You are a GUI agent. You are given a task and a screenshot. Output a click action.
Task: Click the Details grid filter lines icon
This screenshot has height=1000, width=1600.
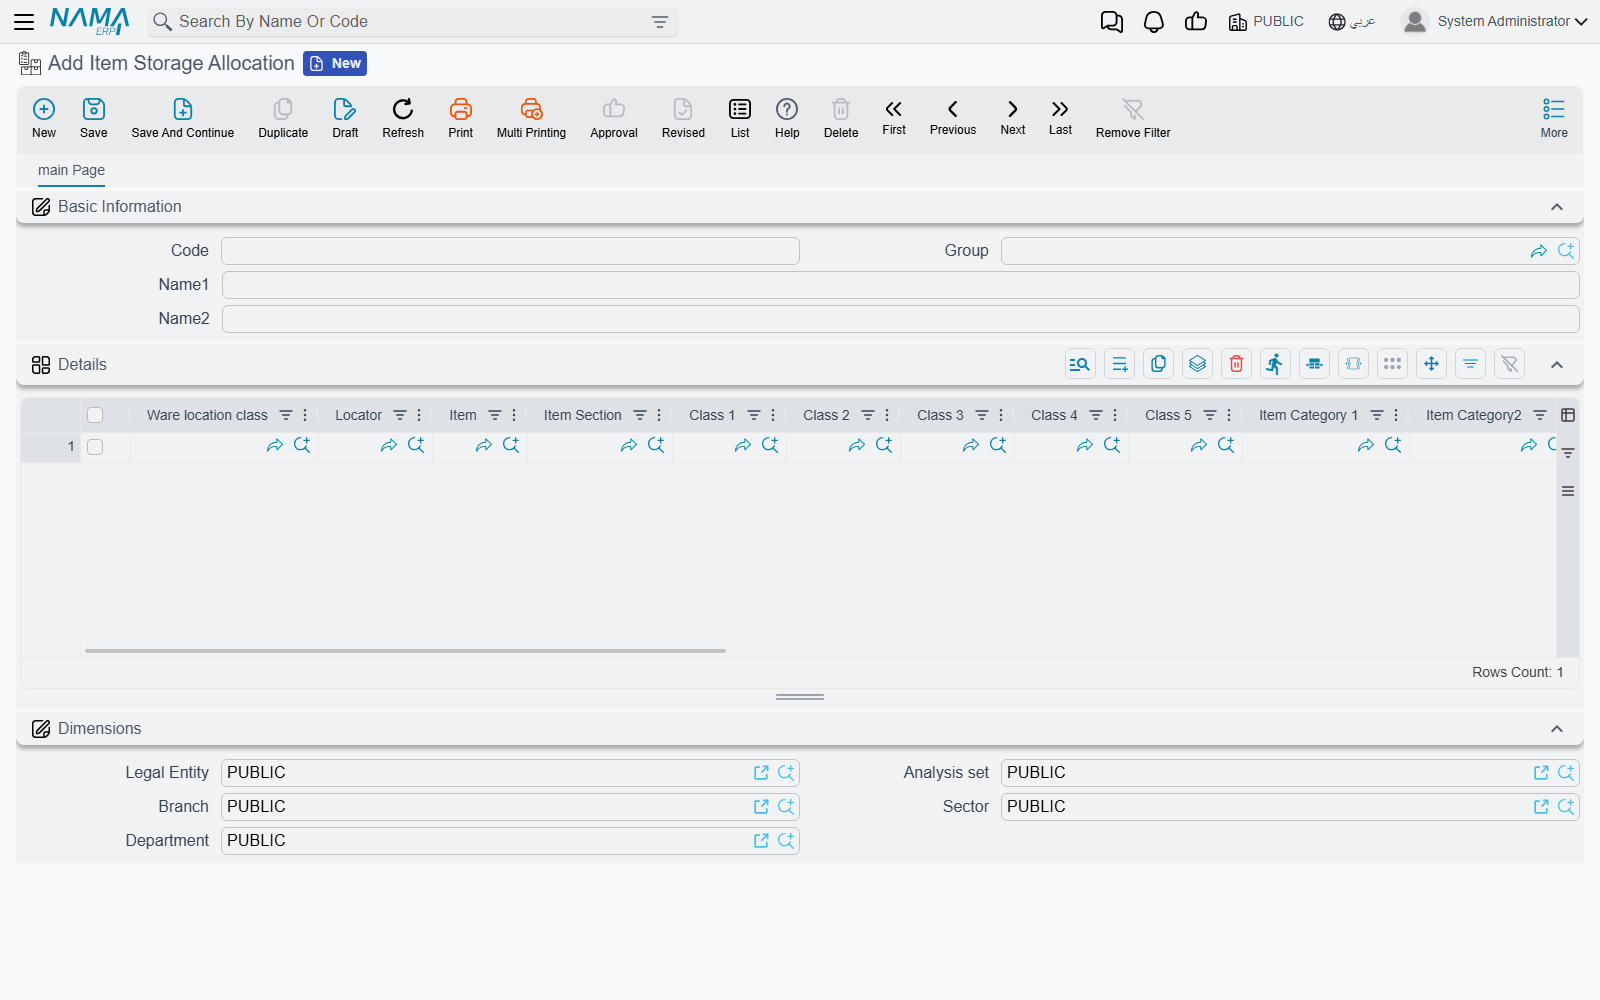(1470, 364)
